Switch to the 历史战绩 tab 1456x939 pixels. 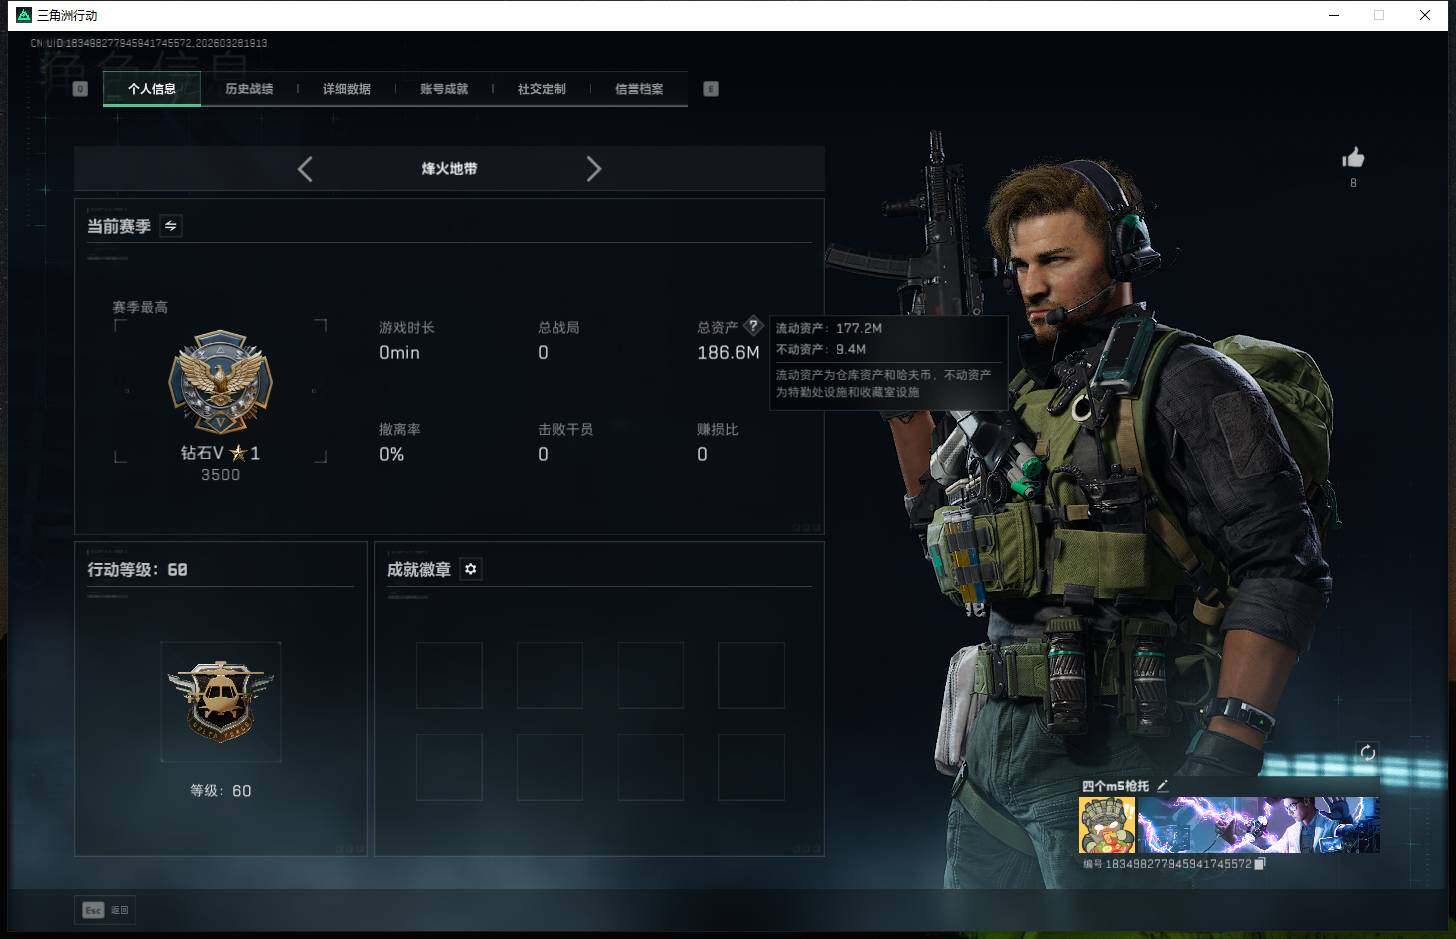click(x=249, y=89)
